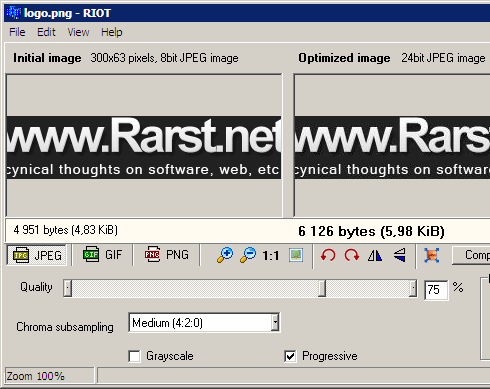
Task: Click the Quality slider thumb
Action: 322,288
